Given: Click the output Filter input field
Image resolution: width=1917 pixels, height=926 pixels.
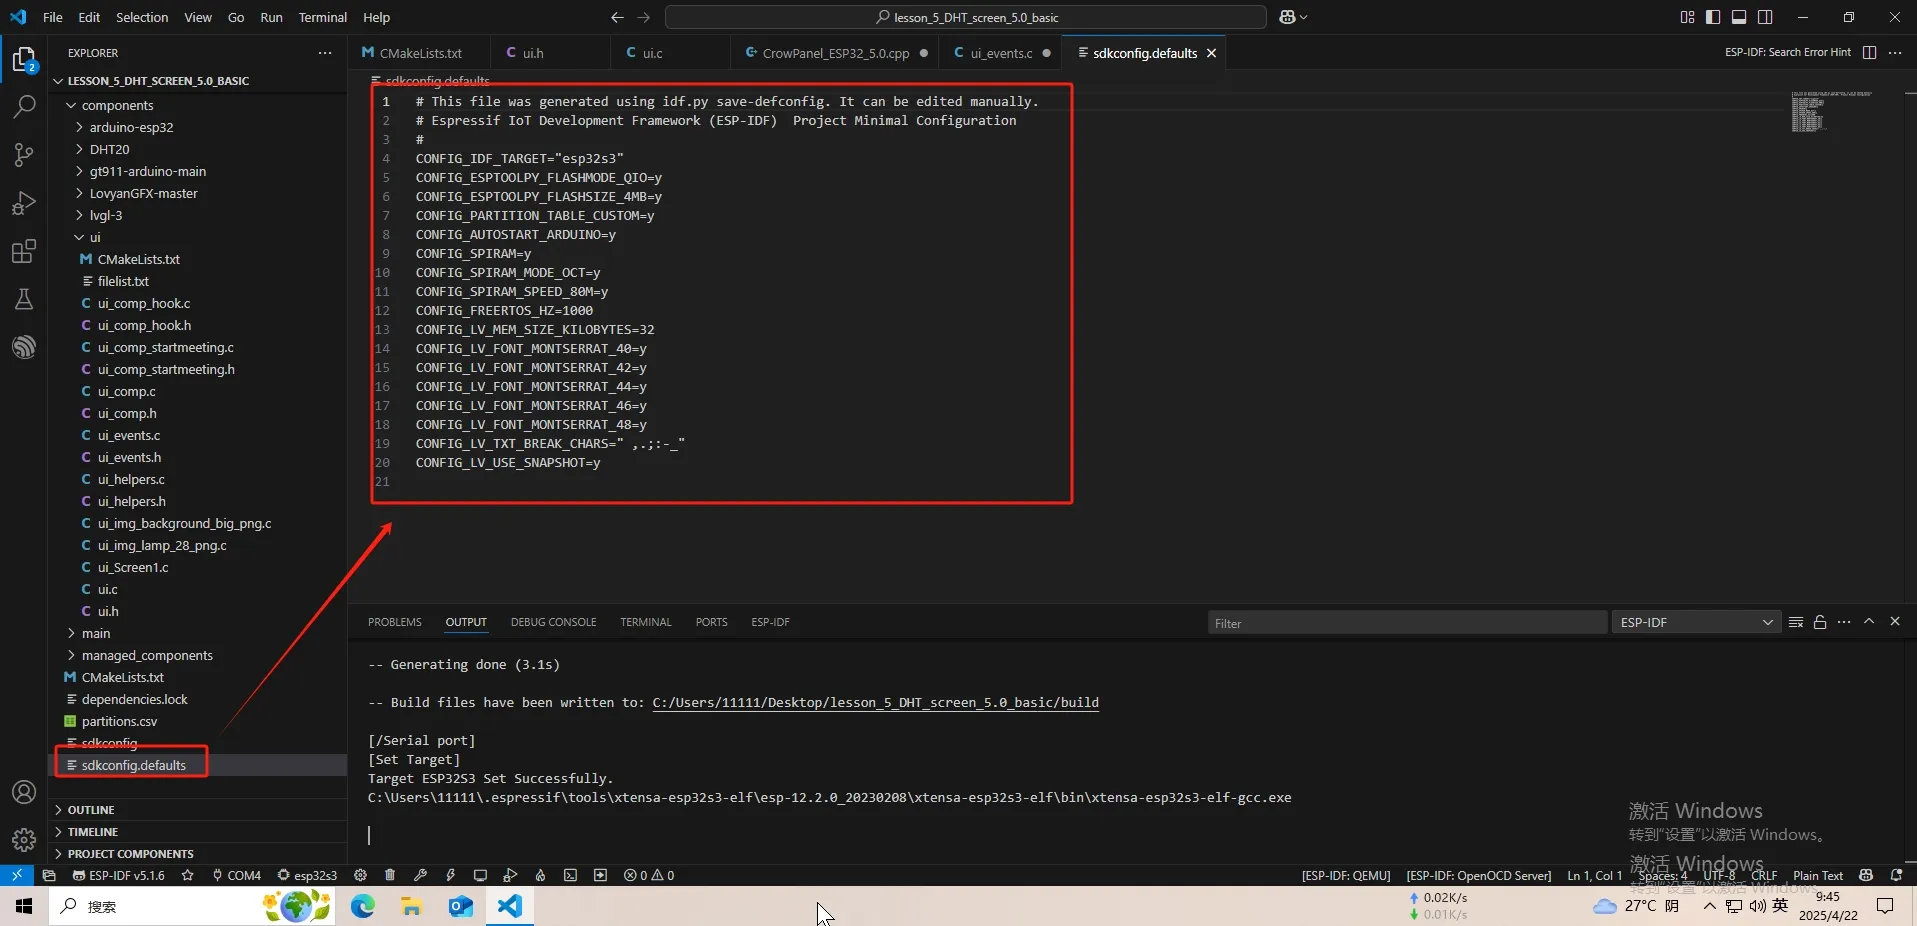Looking at the screenshot, I should (1405, 623).
